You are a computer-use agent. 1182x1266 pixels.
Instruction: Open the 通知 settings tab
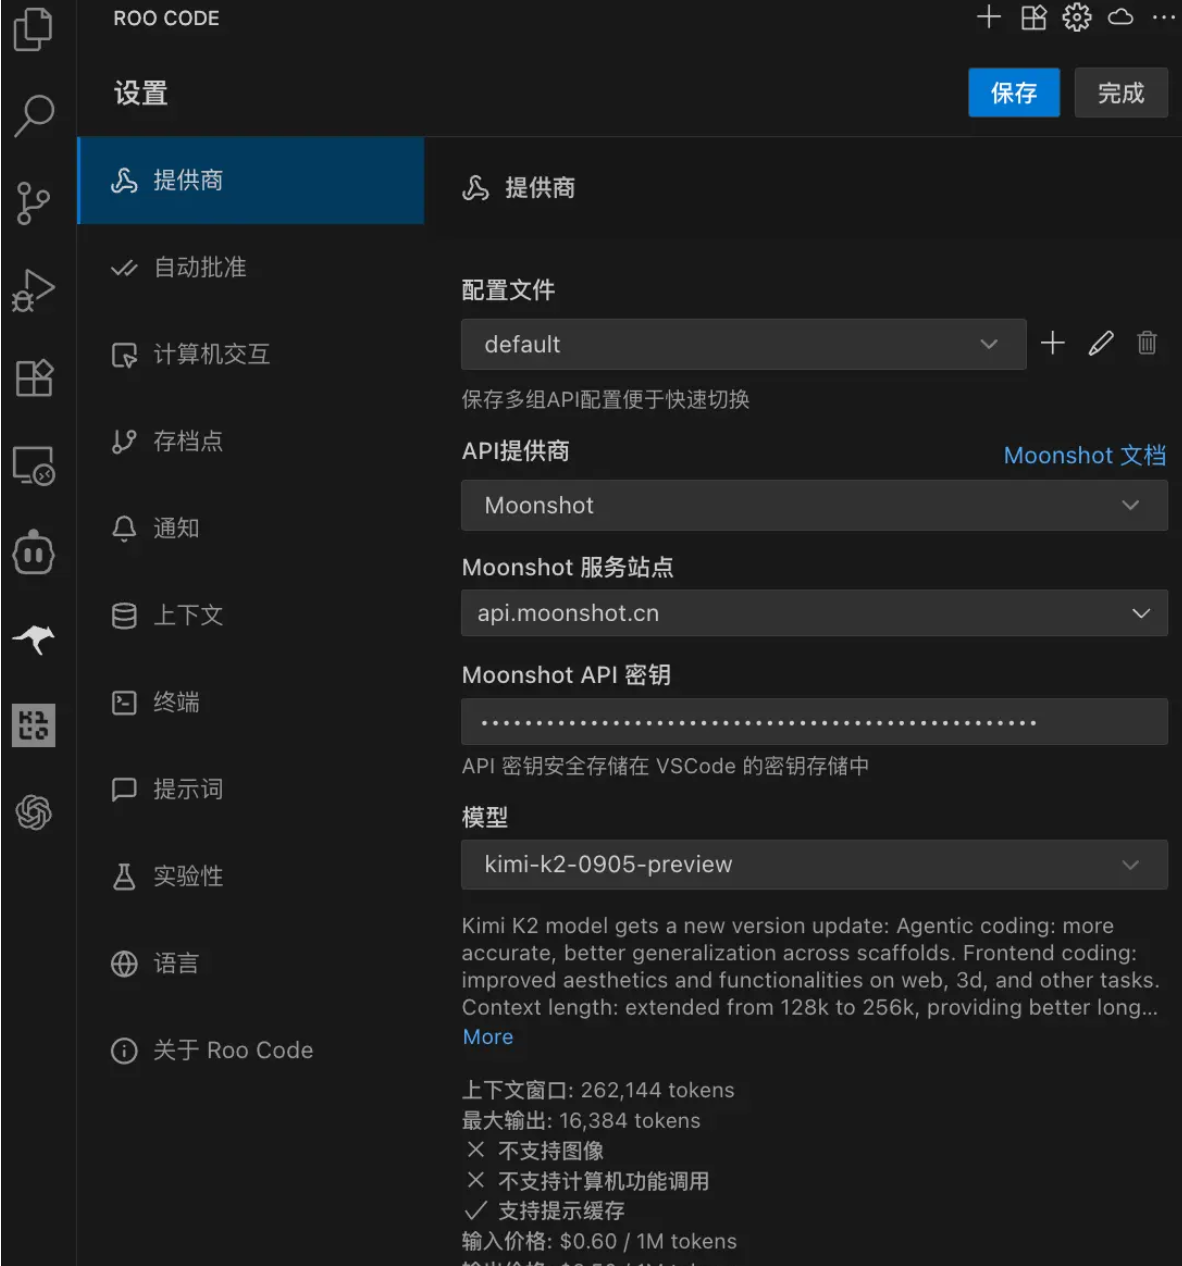point(251,528)
